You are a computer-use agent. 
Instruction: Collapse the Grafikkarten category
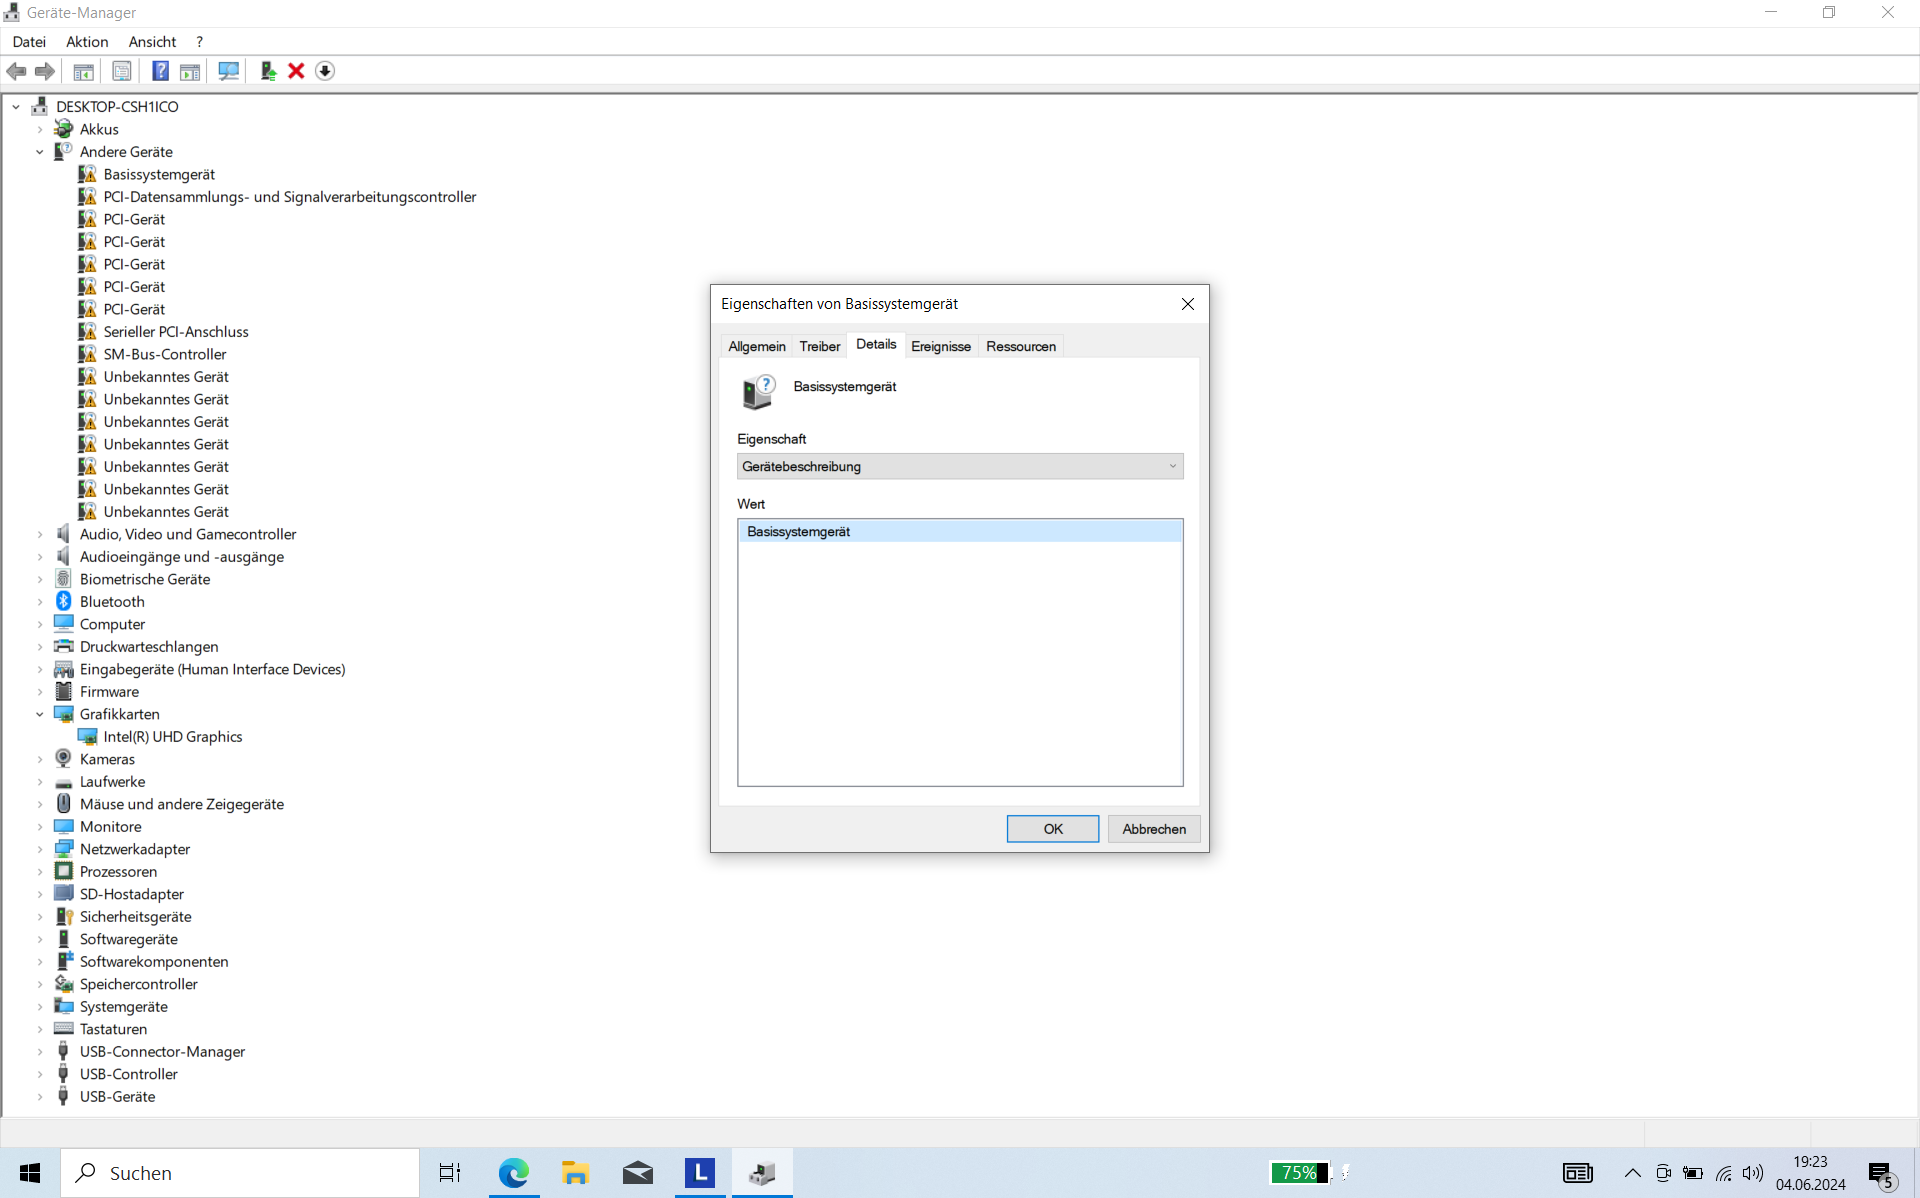(40, 714)
